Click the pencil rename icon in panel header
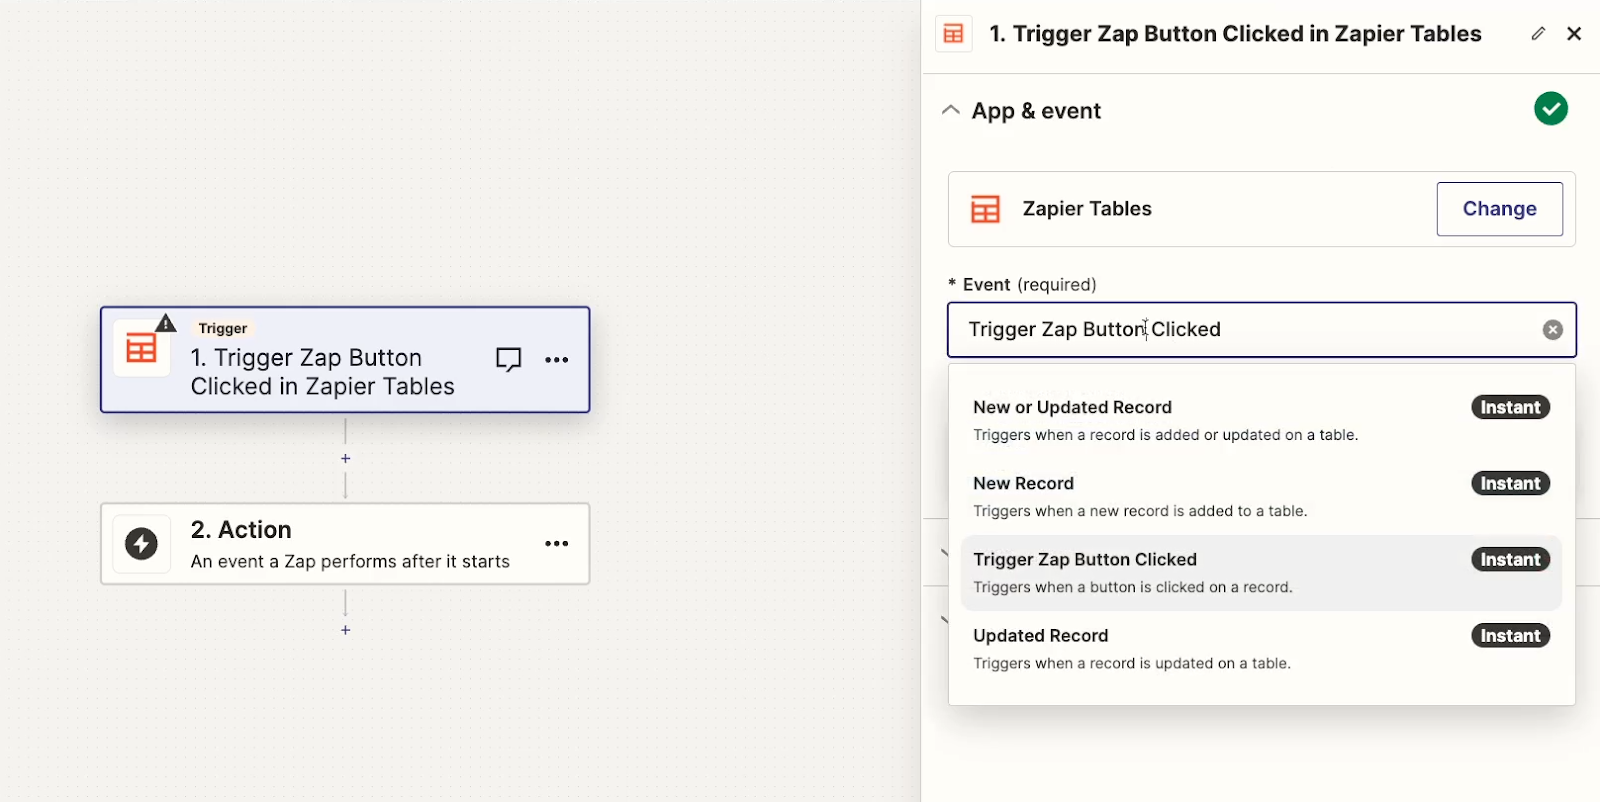1600x802 pixels. click(x=1538, y=34)
